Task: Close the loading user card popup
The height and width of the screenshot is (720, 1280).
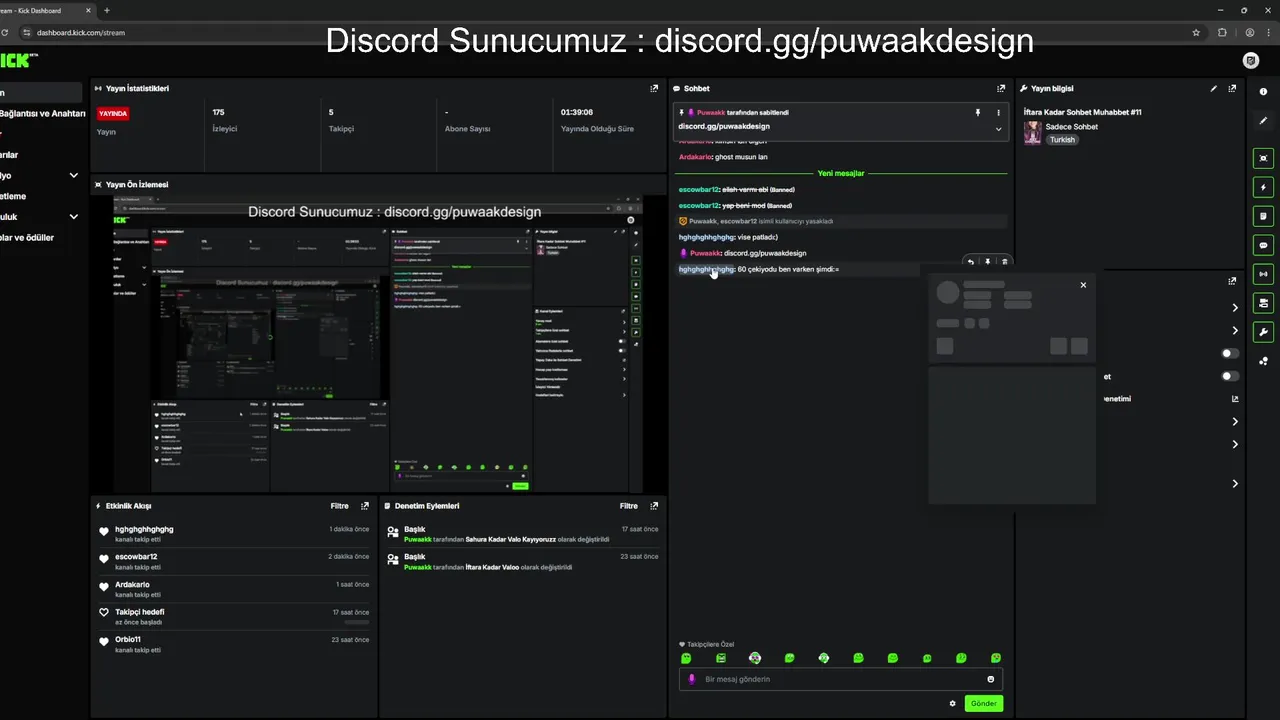Action: [x=1083, y=285]
